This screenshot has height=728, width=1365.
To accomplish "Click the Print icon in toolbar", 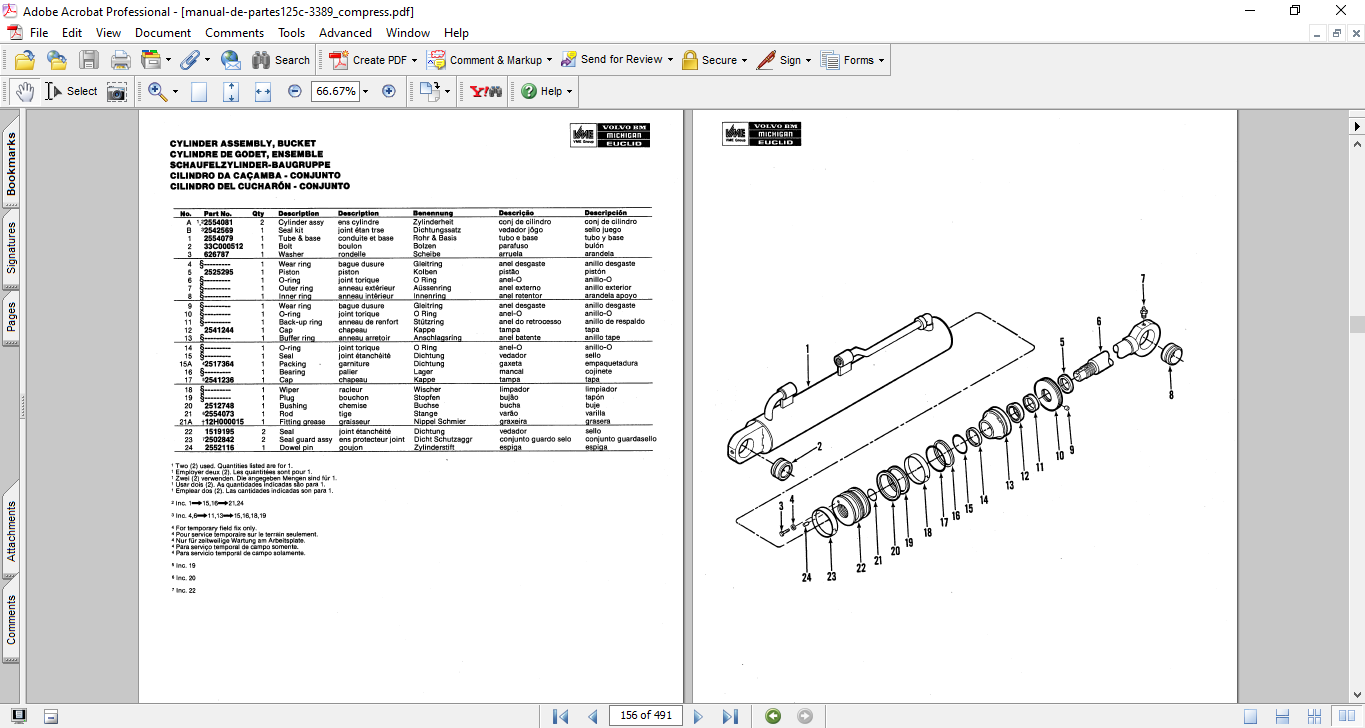I will (120, 60).
